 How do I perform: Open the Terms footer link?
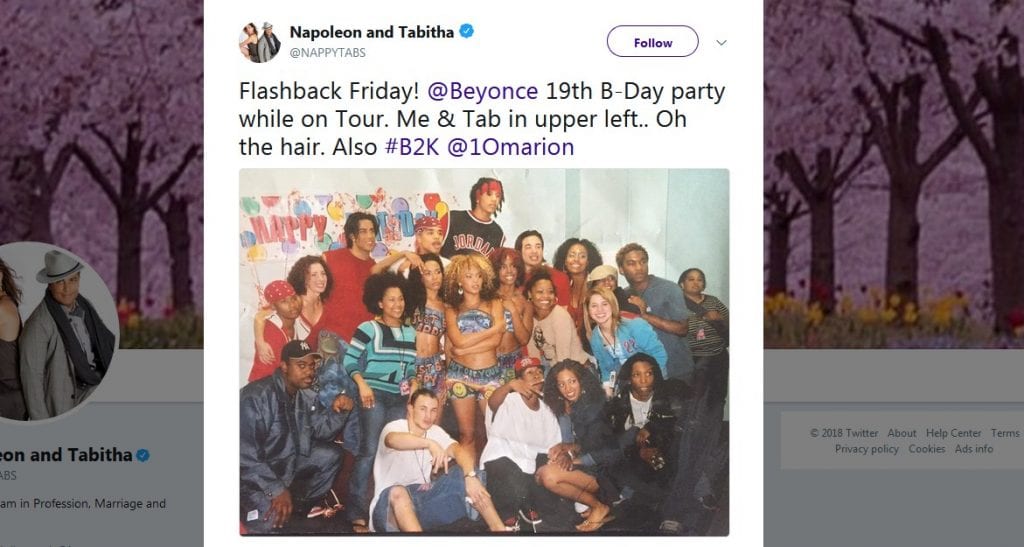point(1004,433)
